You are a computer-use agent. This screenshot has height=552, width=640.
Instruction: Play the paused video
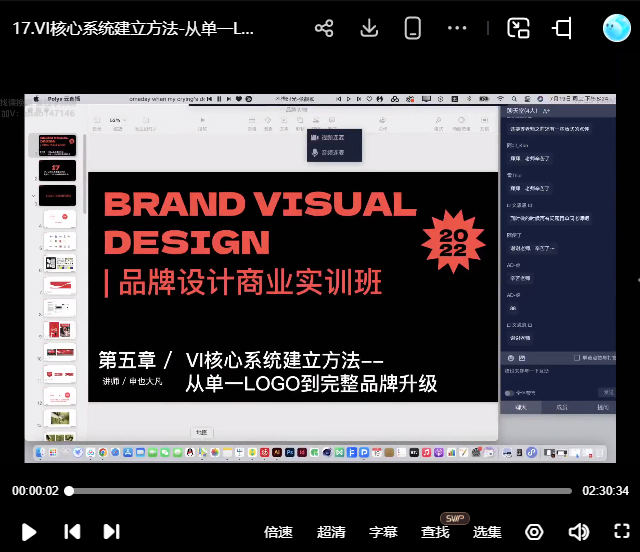click(x=29, y=532)
